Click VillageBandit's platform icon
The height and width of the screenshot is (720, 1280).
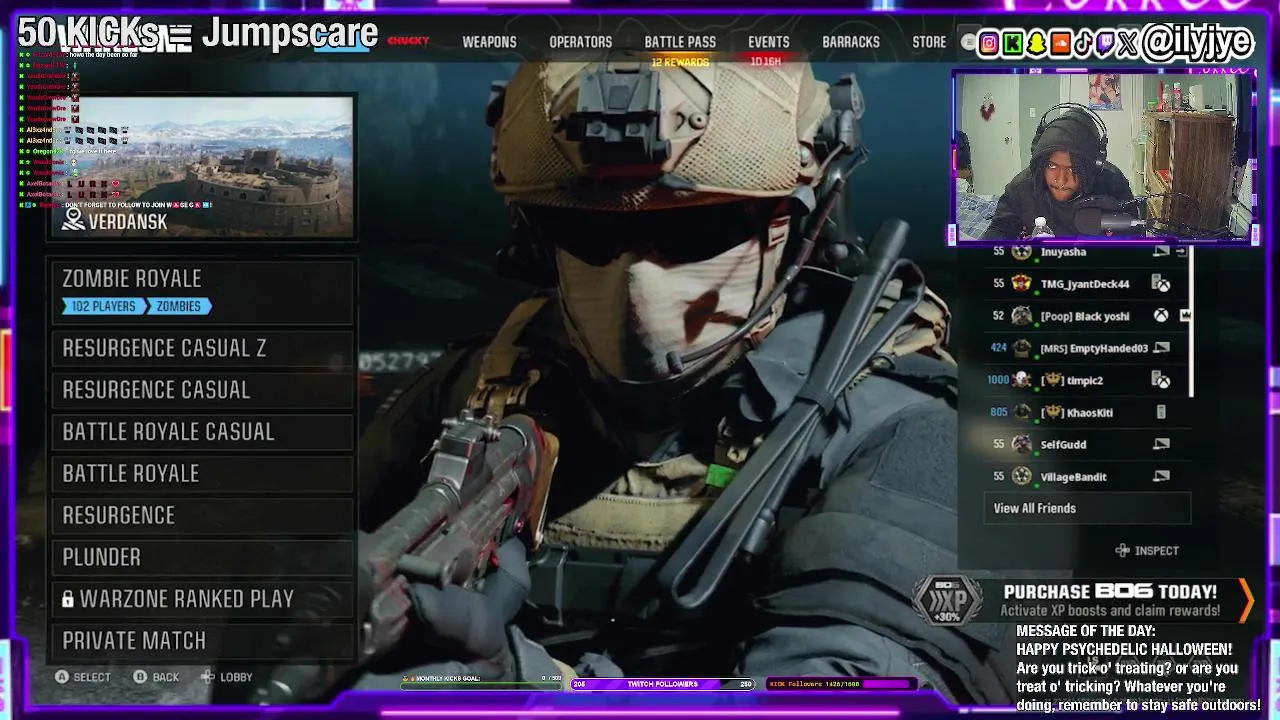[x=1161, y=476]
